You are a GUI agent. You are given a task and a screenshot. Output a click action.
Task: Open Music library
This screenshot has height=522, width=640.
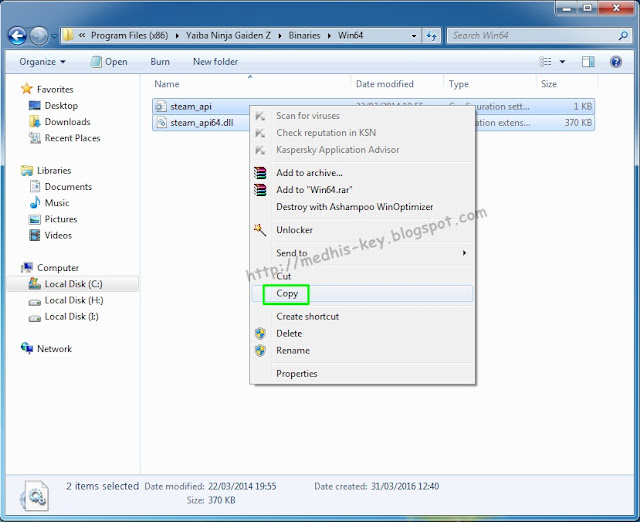(49, 203)
